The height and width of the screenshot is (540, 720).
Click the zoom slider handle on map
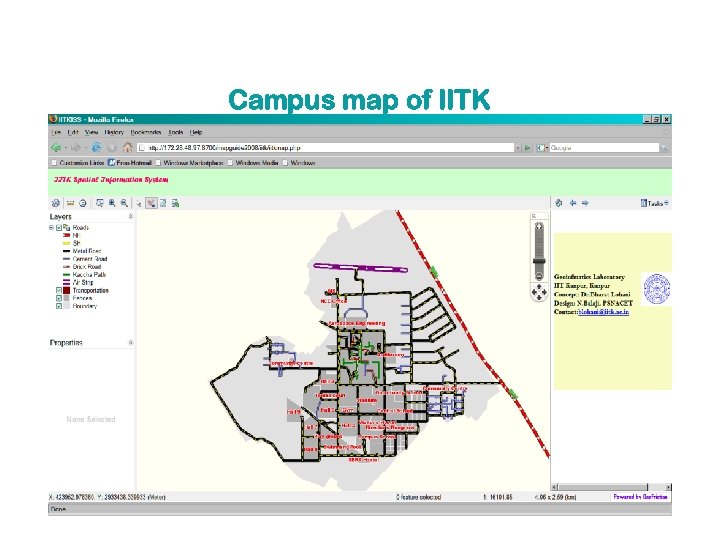coord(539,261)
